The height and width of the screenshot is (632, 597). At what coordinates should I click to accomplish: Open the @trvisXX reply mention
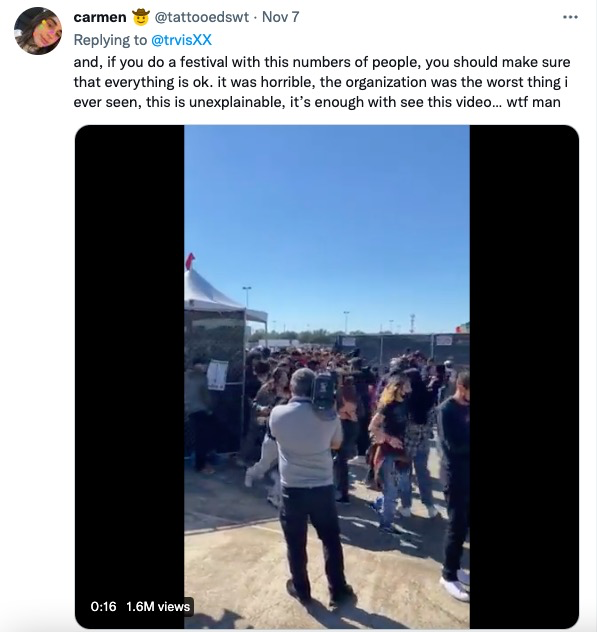point(181,40)
